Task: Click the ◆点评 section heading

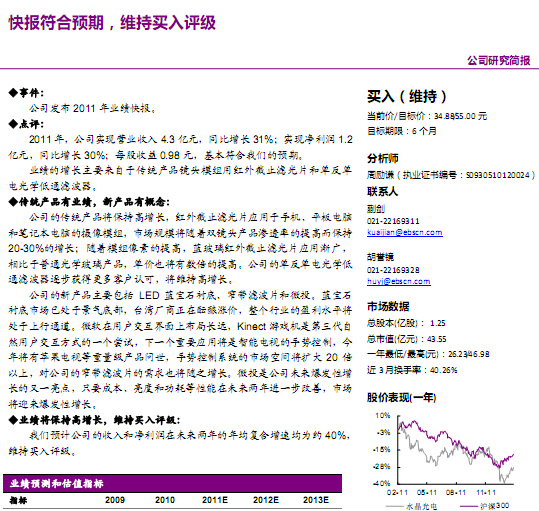Action: (26, 124)
